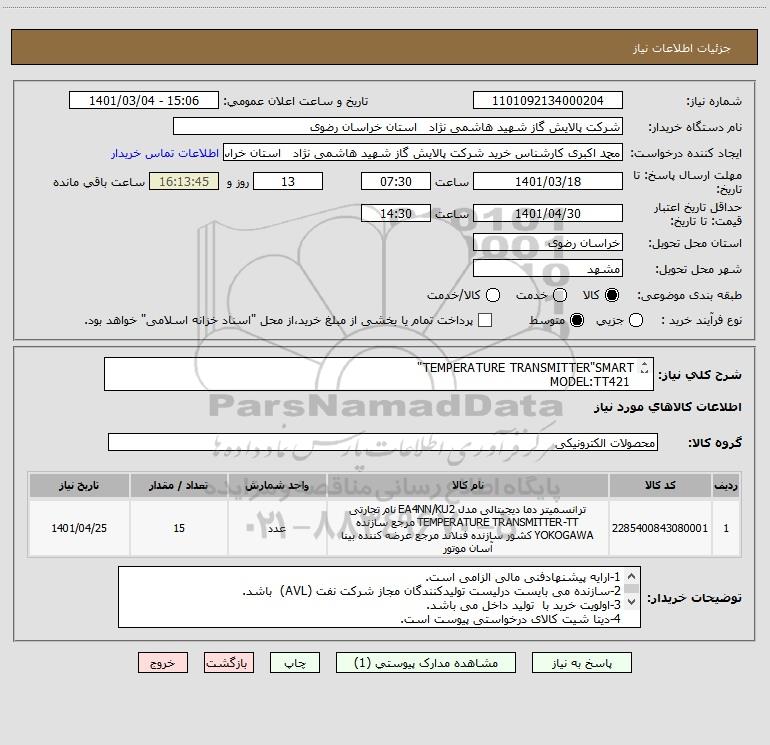
Task: Click the 'بازگشت' back button
Action: click(229, 663)
